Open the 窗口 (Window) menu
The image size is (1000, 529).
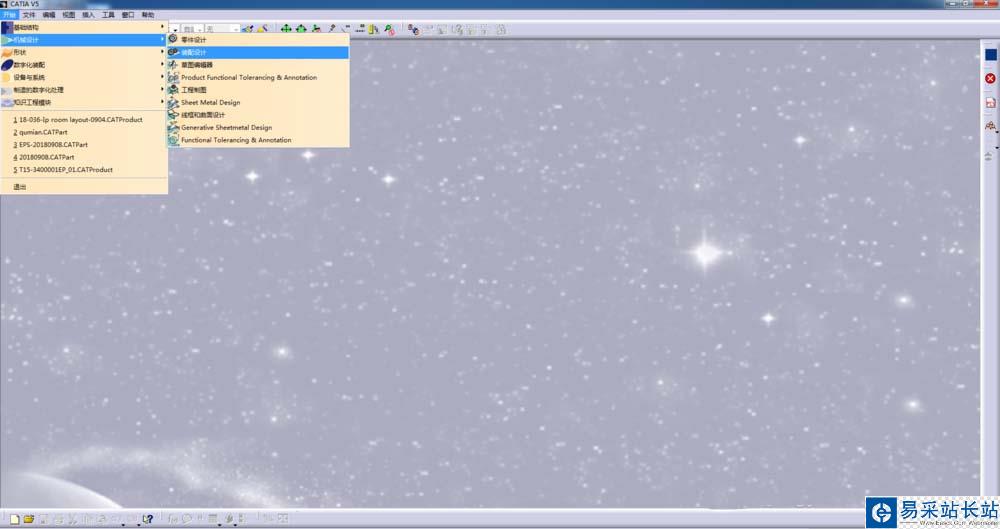tap(128, 15)
